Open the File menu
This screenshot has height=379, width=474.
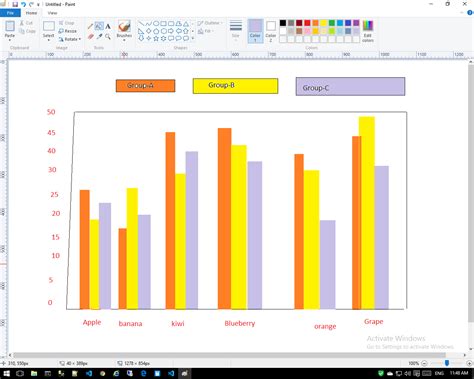[x=10, y=13]
